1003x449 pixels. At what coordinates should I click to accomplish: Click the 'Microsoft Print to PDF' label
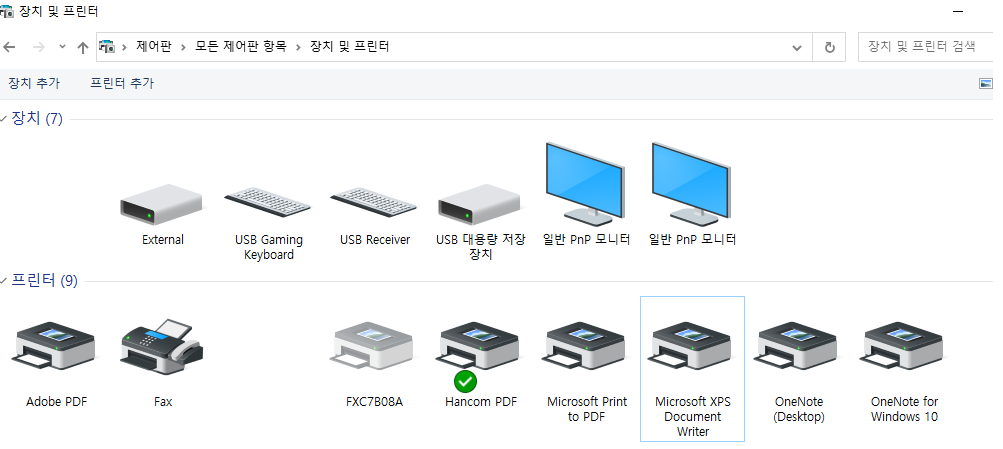(x=587, y=409)
